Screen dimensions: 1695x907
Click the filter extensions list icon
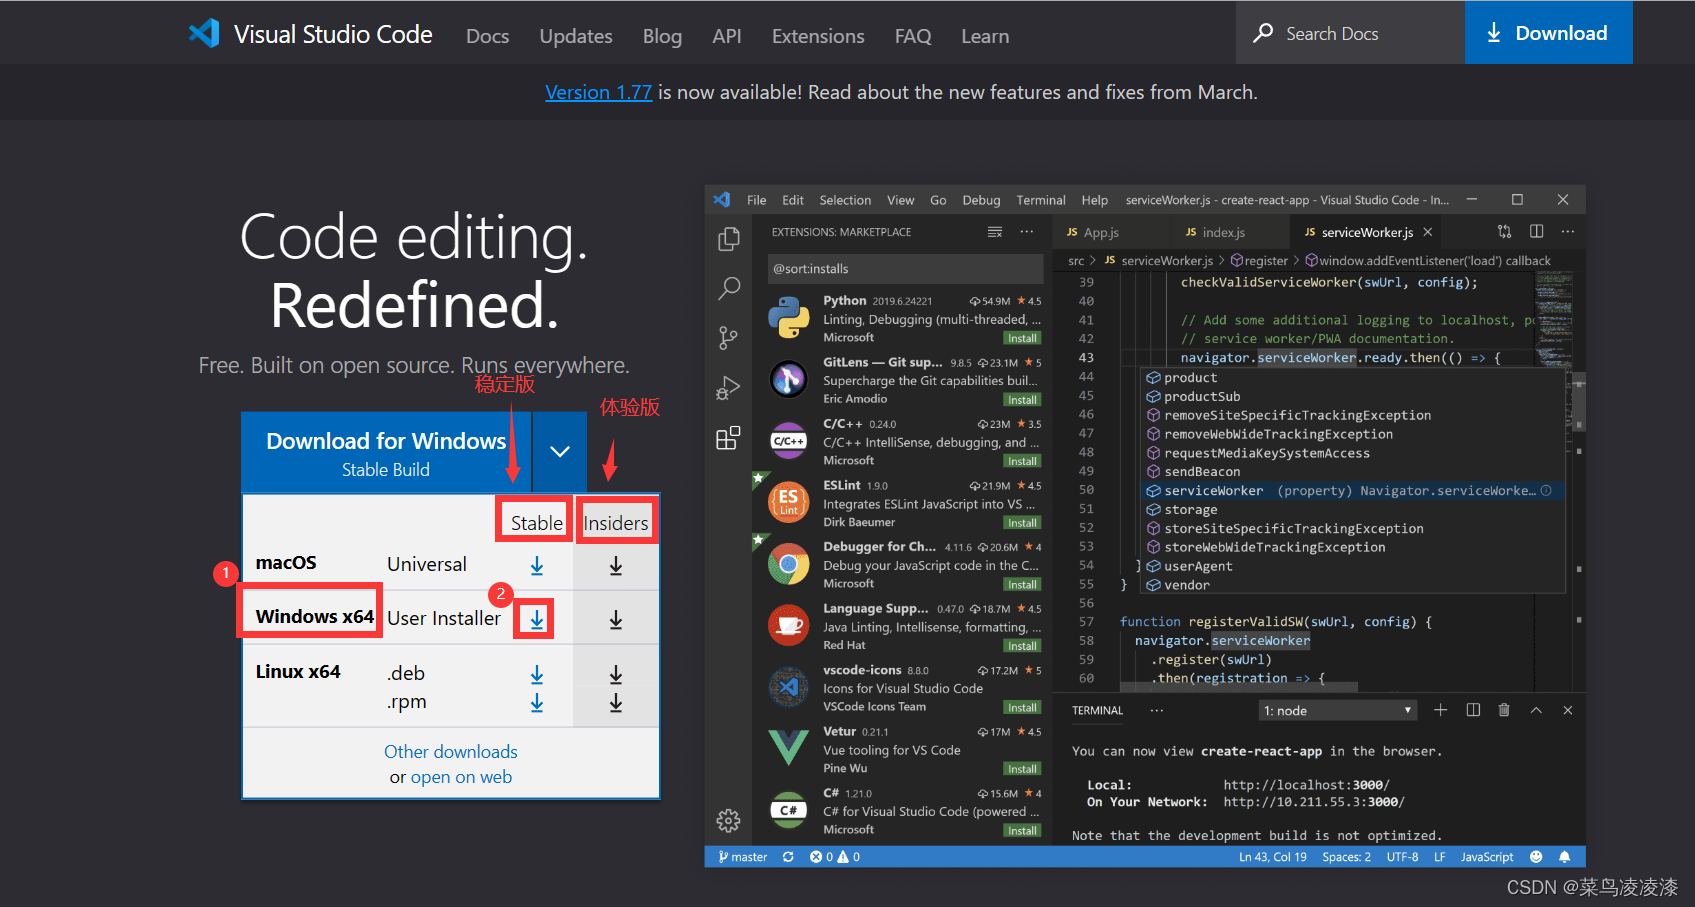coord(995,232)
